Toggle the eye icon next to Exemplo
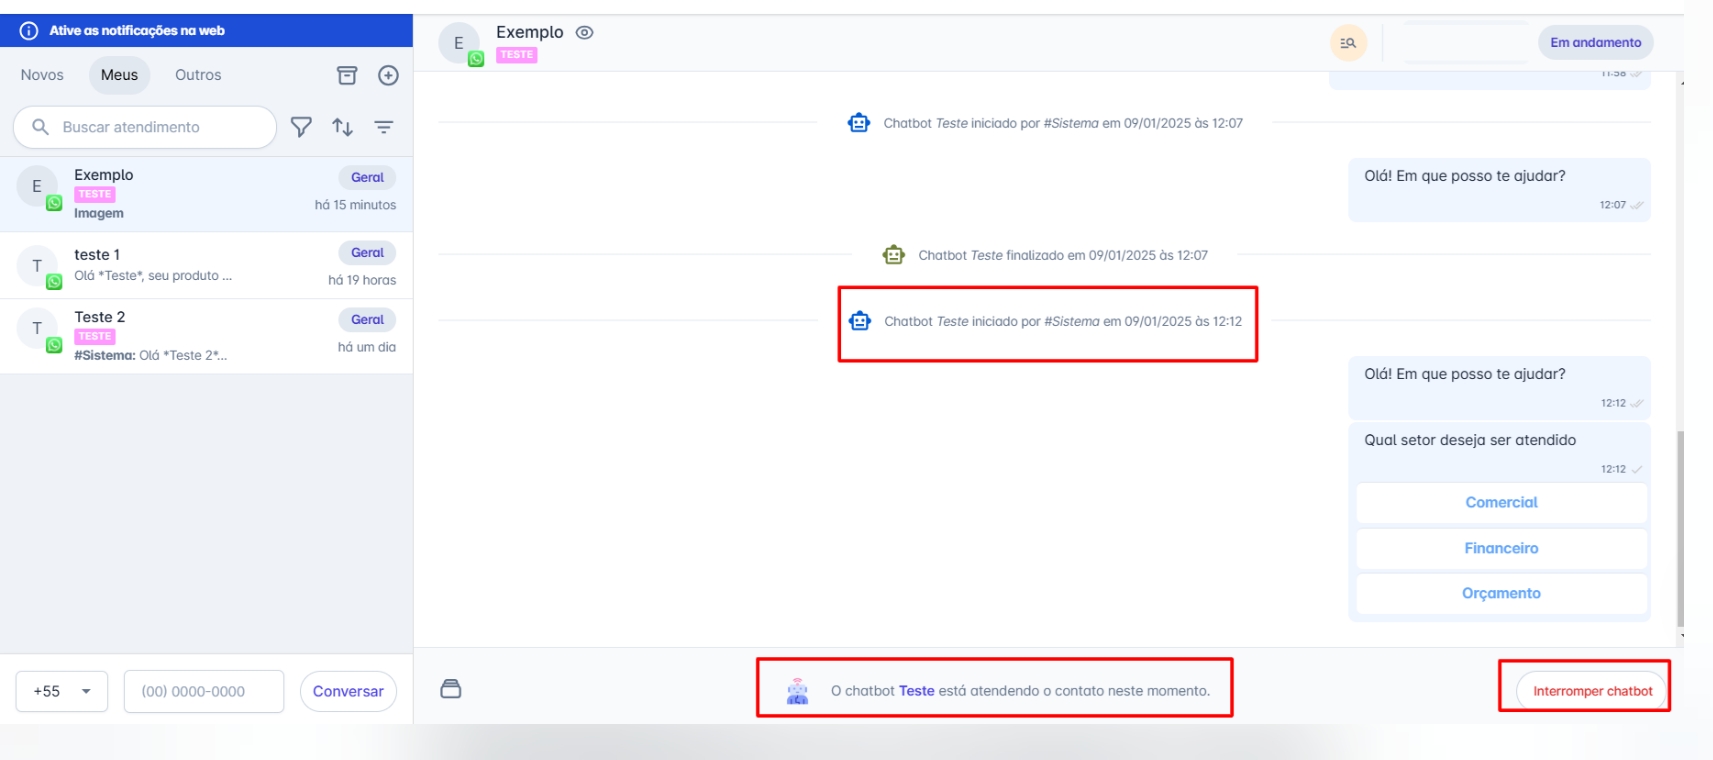Viewport: 1713px width, 760px height. [x=585, y=32]
